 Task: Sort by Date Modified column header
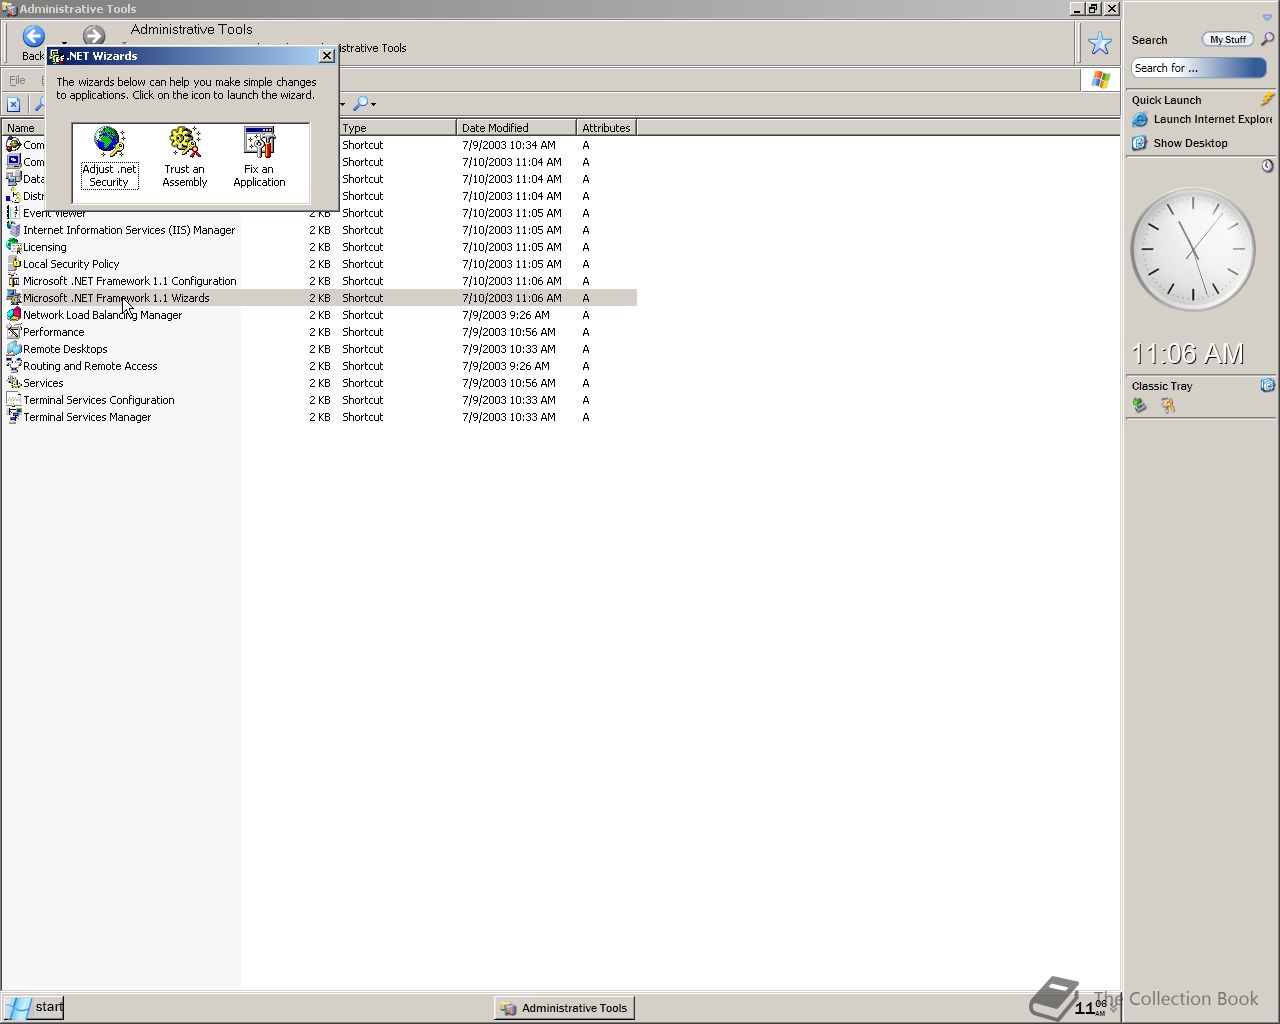(x=516, y=128)
